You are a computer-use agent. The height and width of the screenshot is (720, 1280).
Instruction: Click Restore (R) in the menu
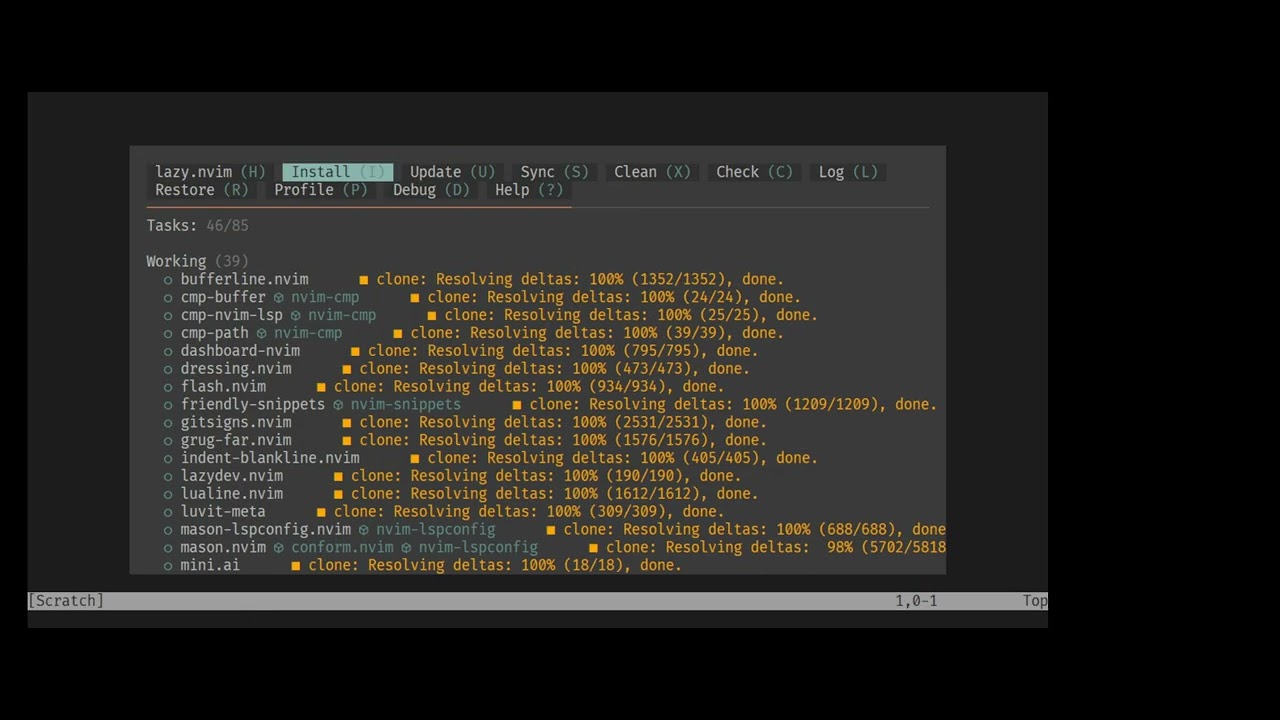point(201,190)
